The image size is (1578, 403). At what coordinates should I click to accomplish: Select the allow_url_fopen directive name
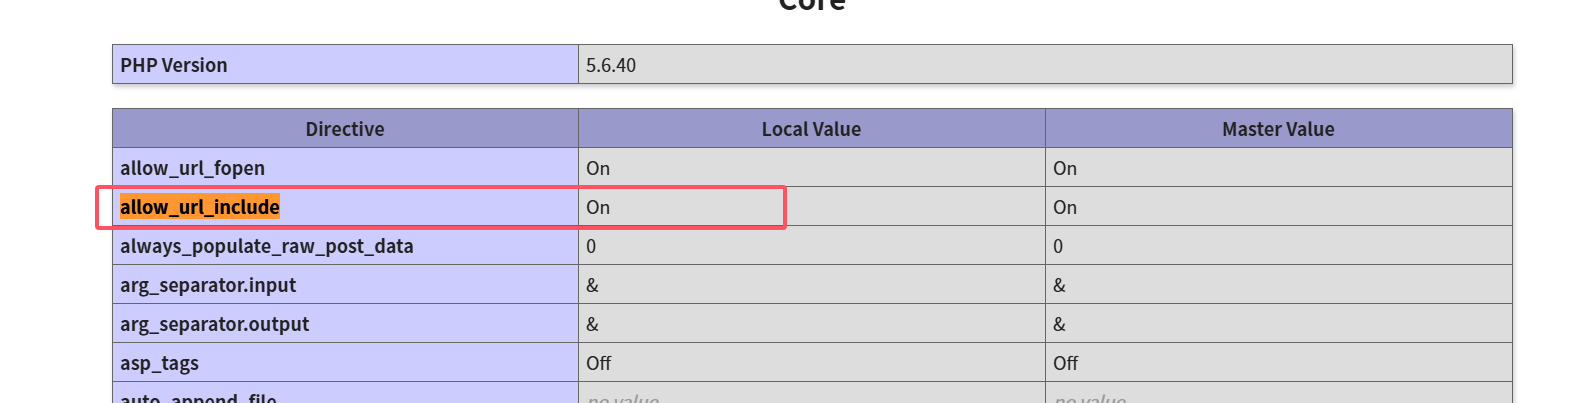click(193, 168)
